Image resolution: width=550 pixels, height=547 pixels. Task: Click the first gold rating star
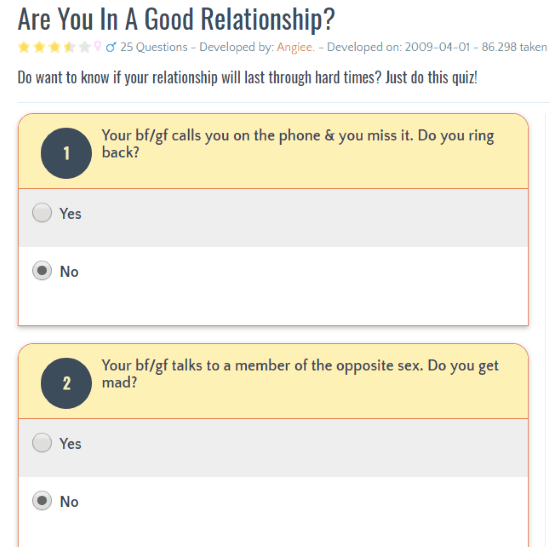point(24,47)
